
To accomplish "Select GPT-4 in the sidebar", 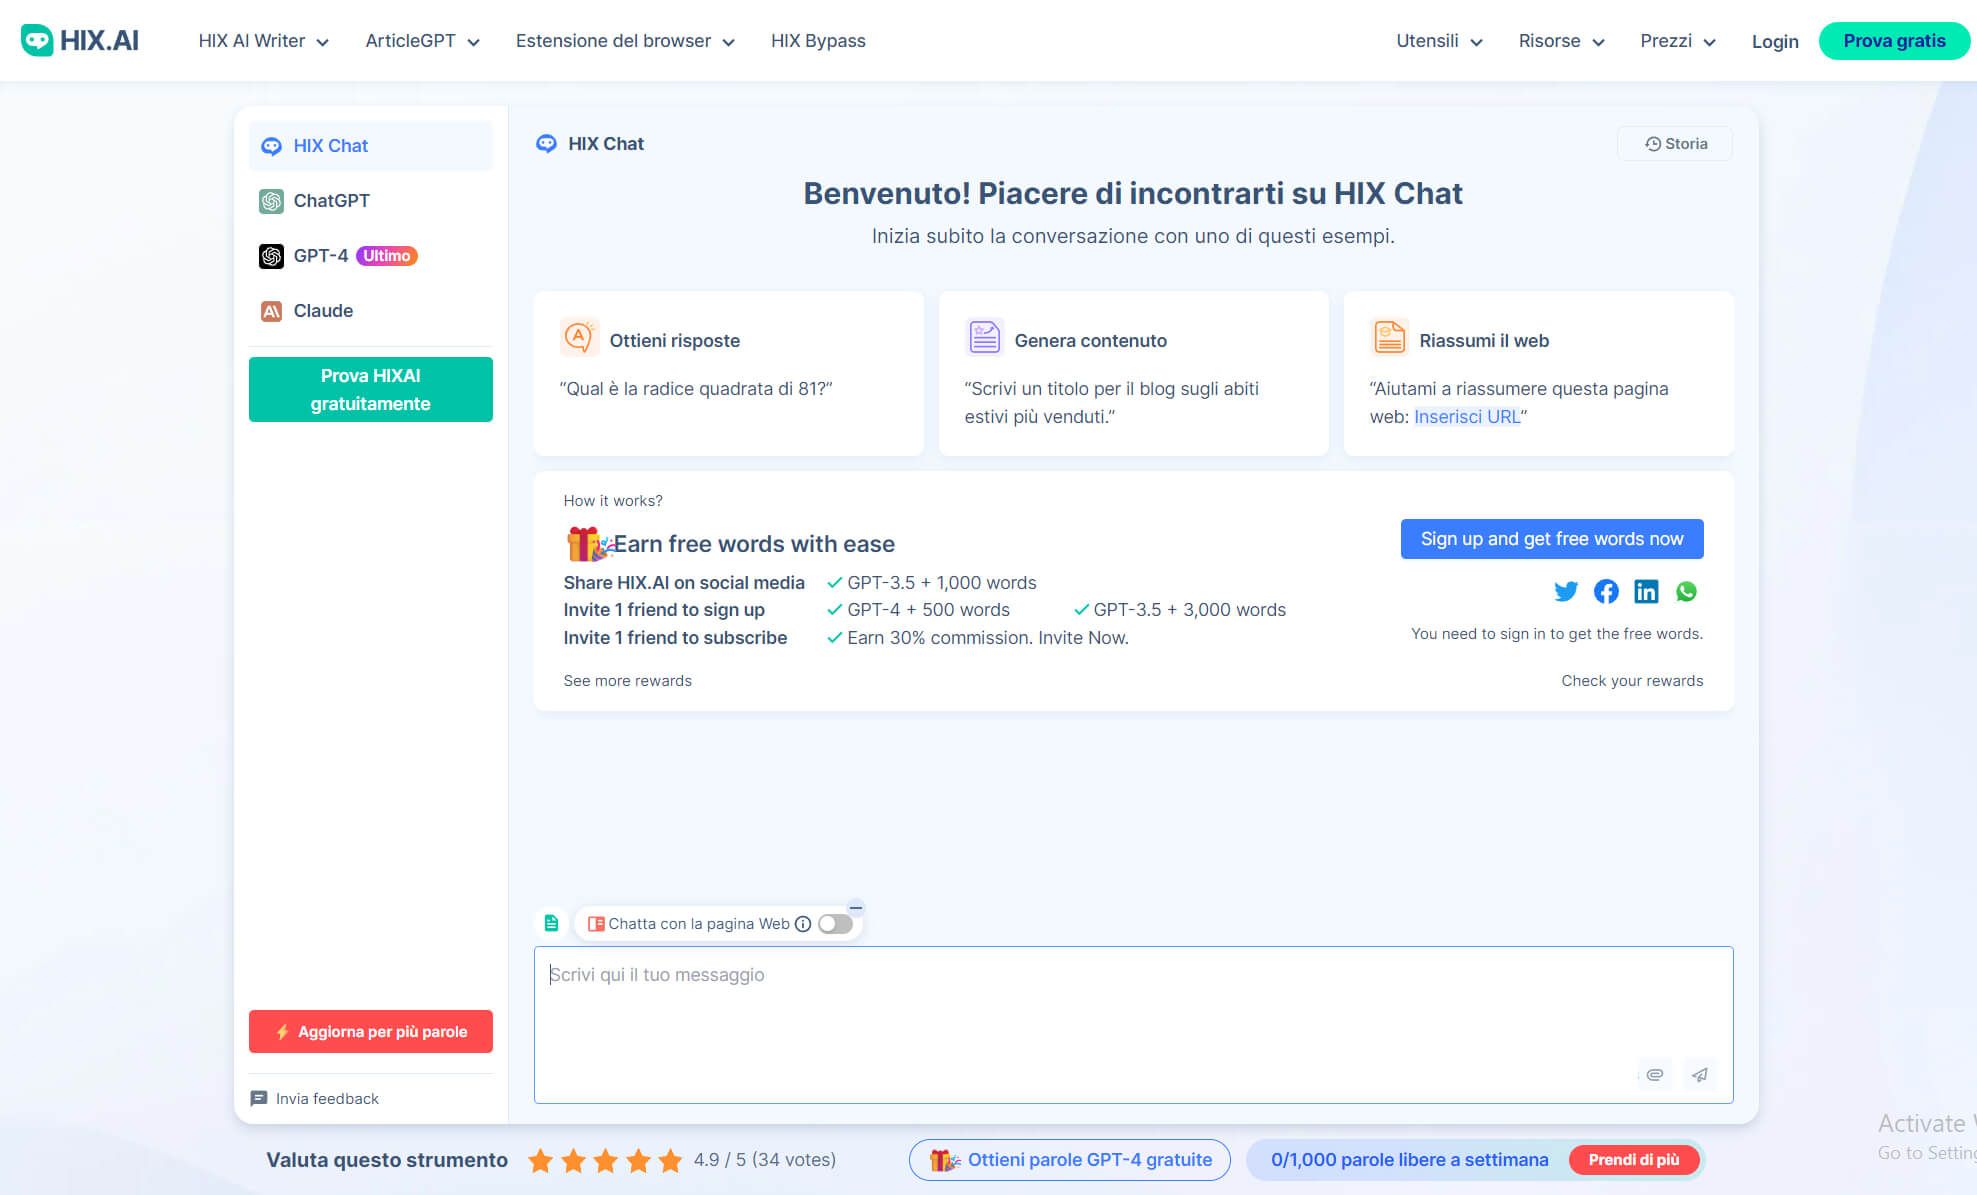I will pos(371,256).
